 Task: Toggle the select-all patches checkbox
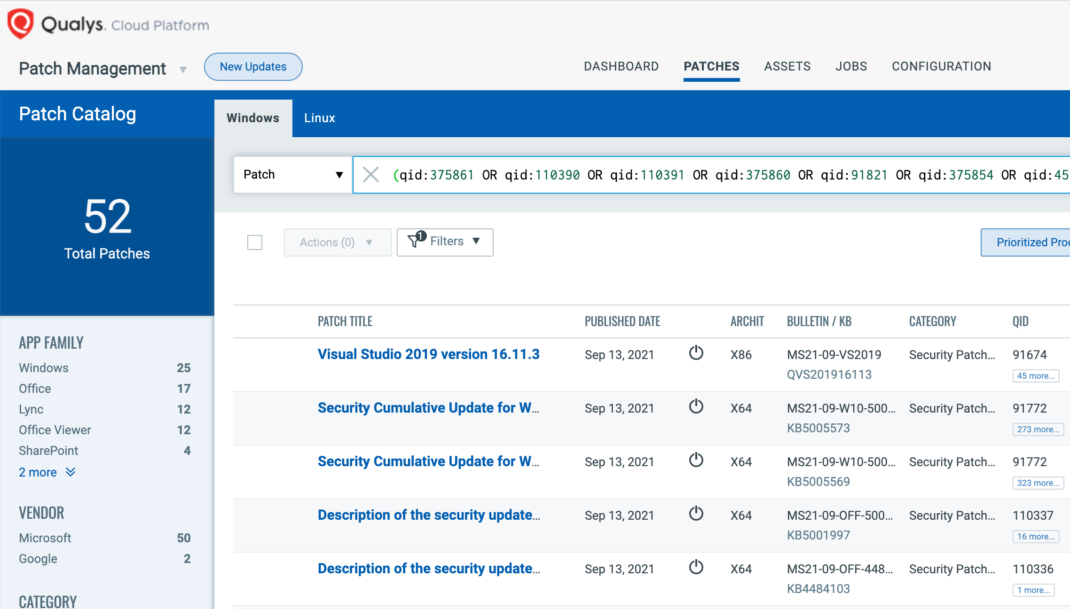pos(255,242)
